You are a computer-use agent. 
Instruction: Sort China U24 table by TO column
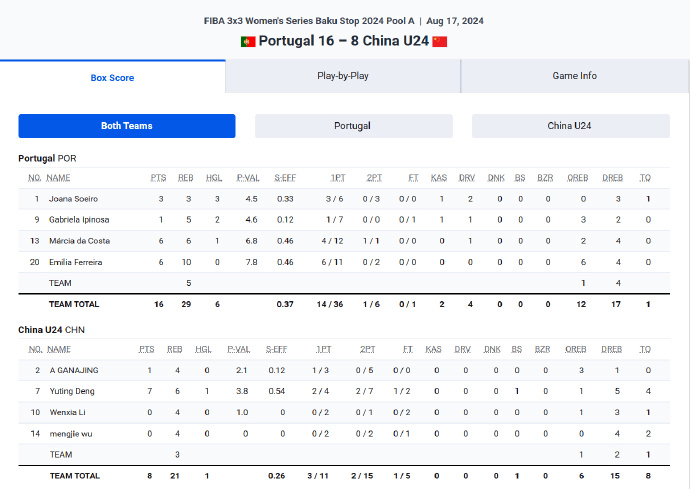click(x=646, y=349)
